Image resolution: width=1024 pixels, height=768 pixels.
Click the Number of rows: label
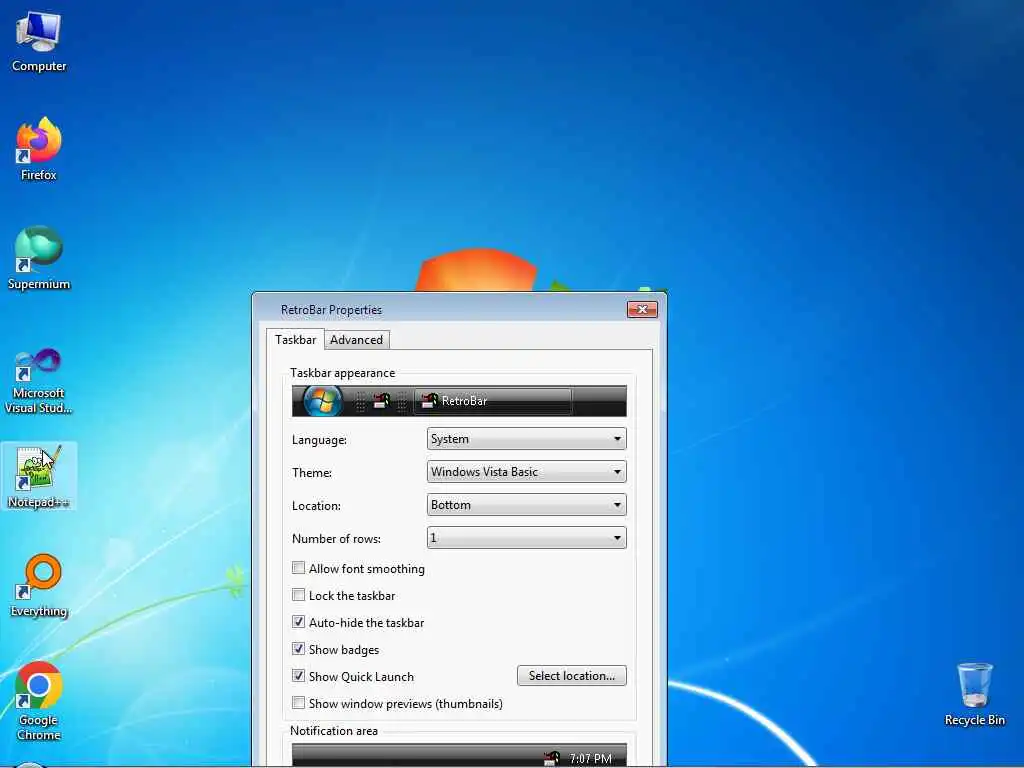click(x=336, y=539)
